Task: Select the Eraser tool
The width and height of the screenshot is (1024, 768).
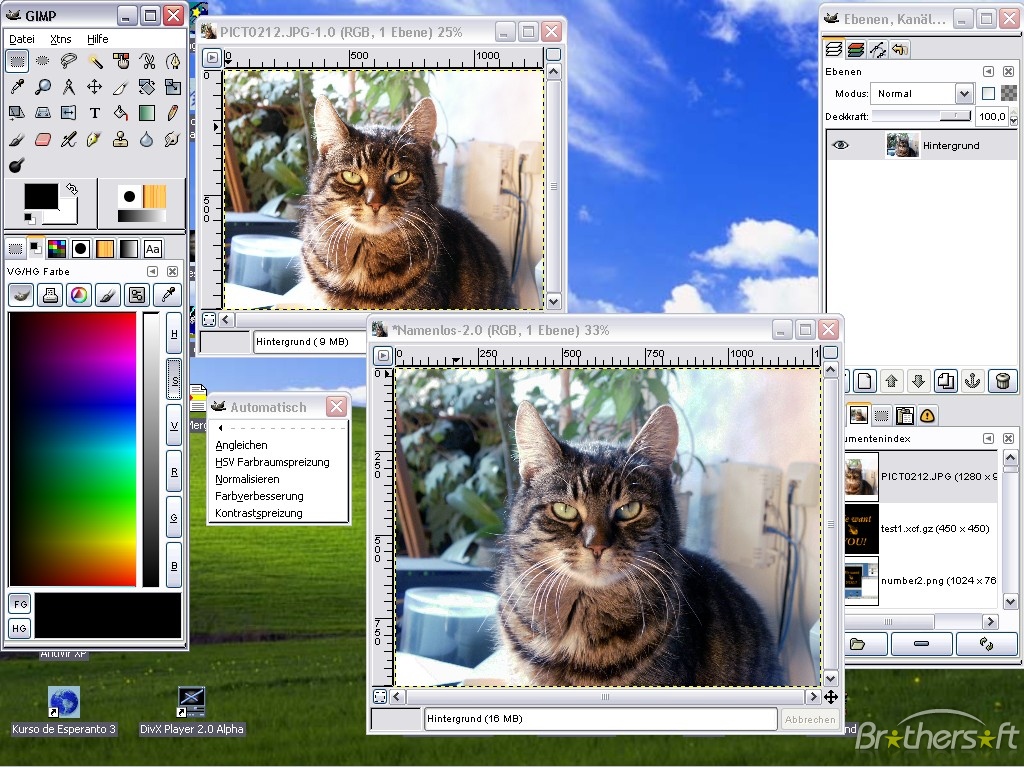Action: pyautogui.click(x=43, y=139)
